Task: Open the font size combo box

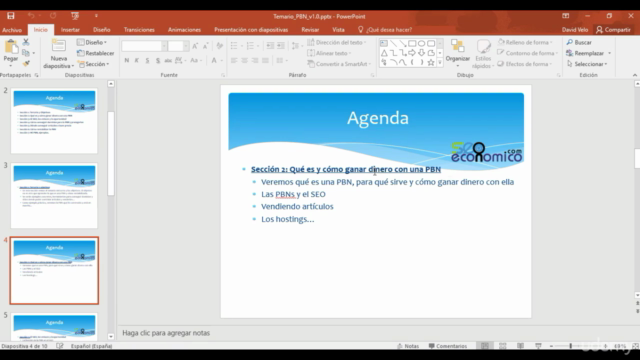Action: pyautogui.click(x=178, y=46)
